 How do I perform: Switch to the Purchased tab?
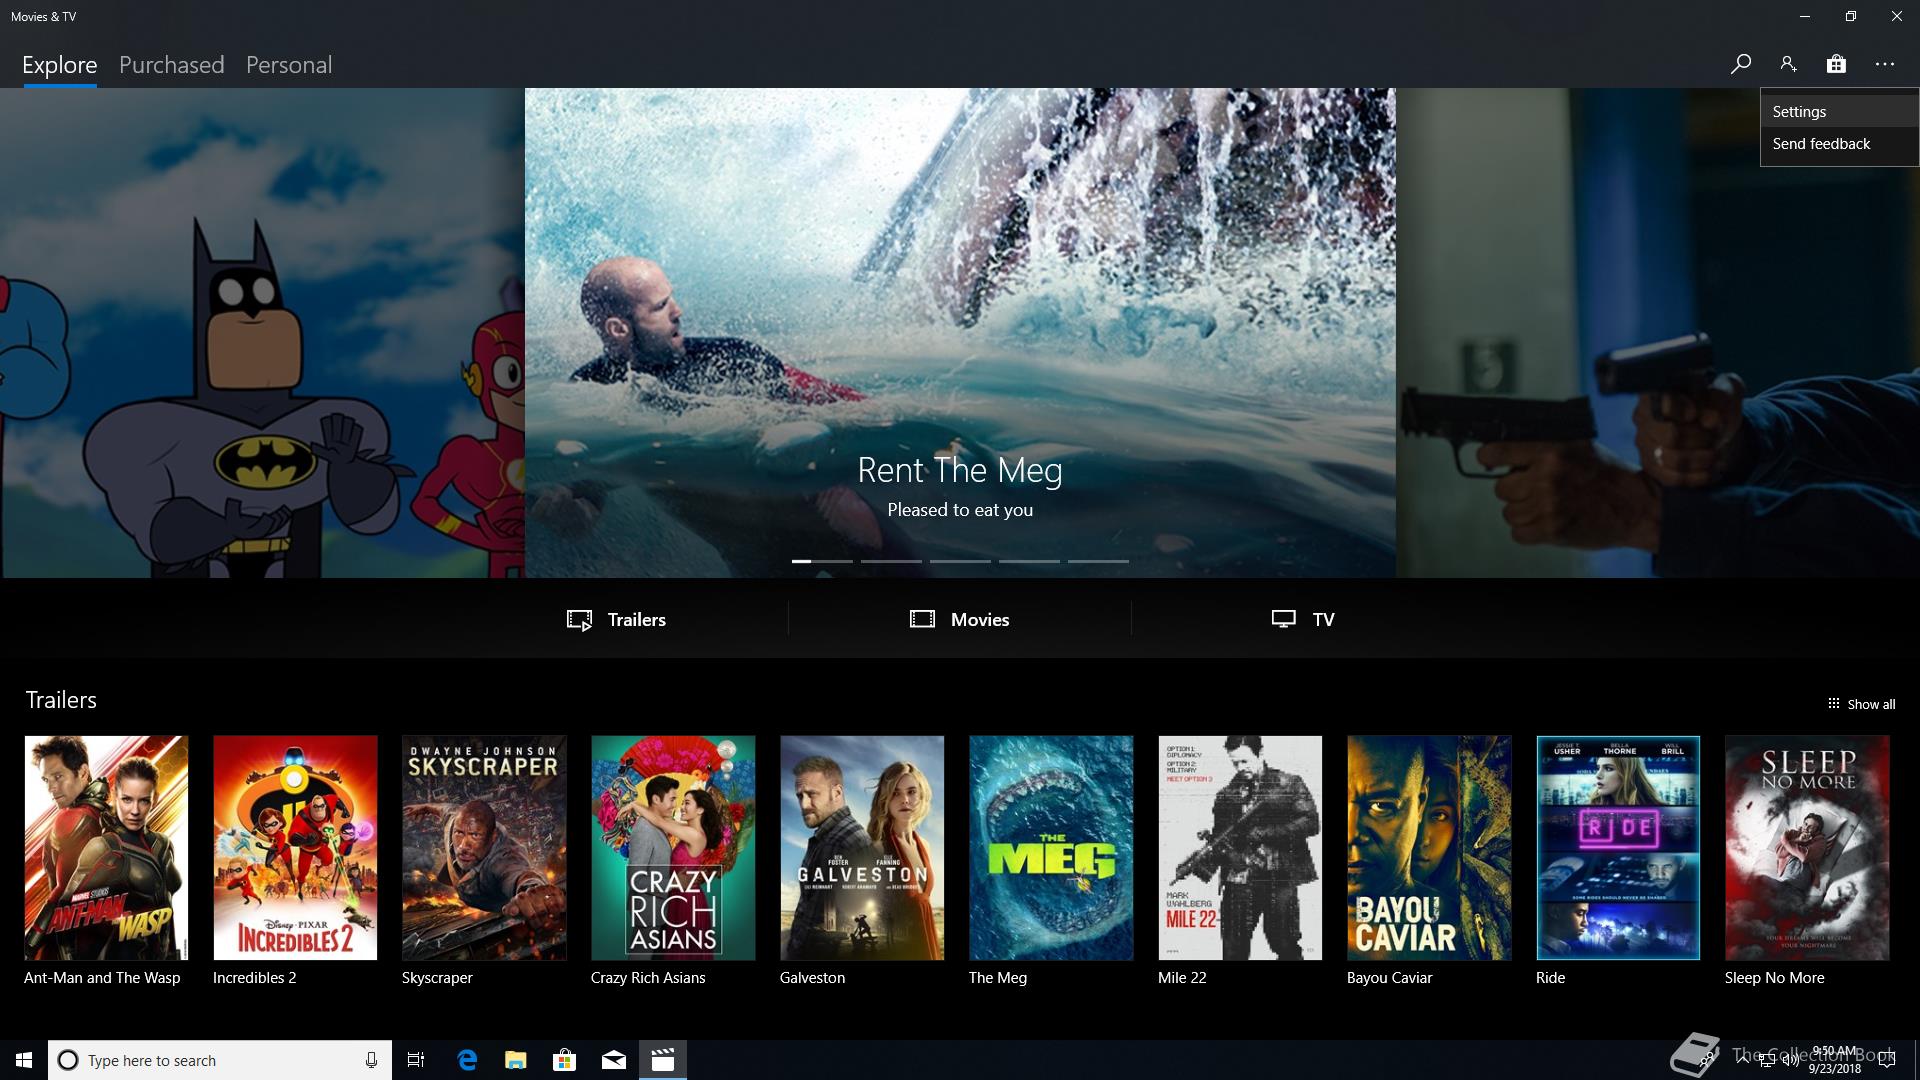point(171,65)
